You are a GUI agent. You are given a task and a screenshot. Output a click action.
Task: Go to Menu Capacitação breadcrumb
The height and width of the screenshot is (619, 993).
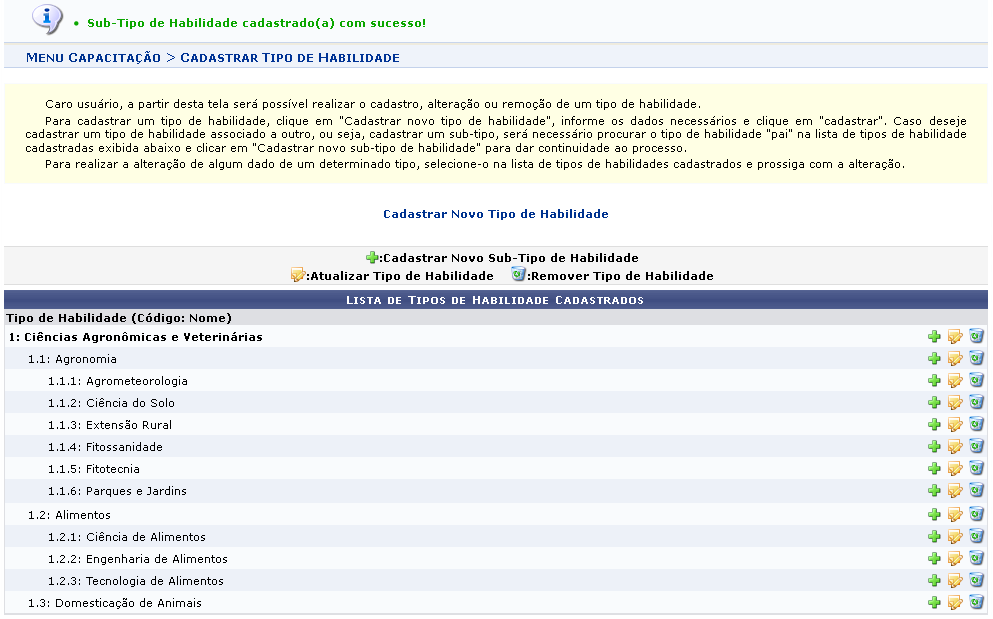[x=93, y=58]
